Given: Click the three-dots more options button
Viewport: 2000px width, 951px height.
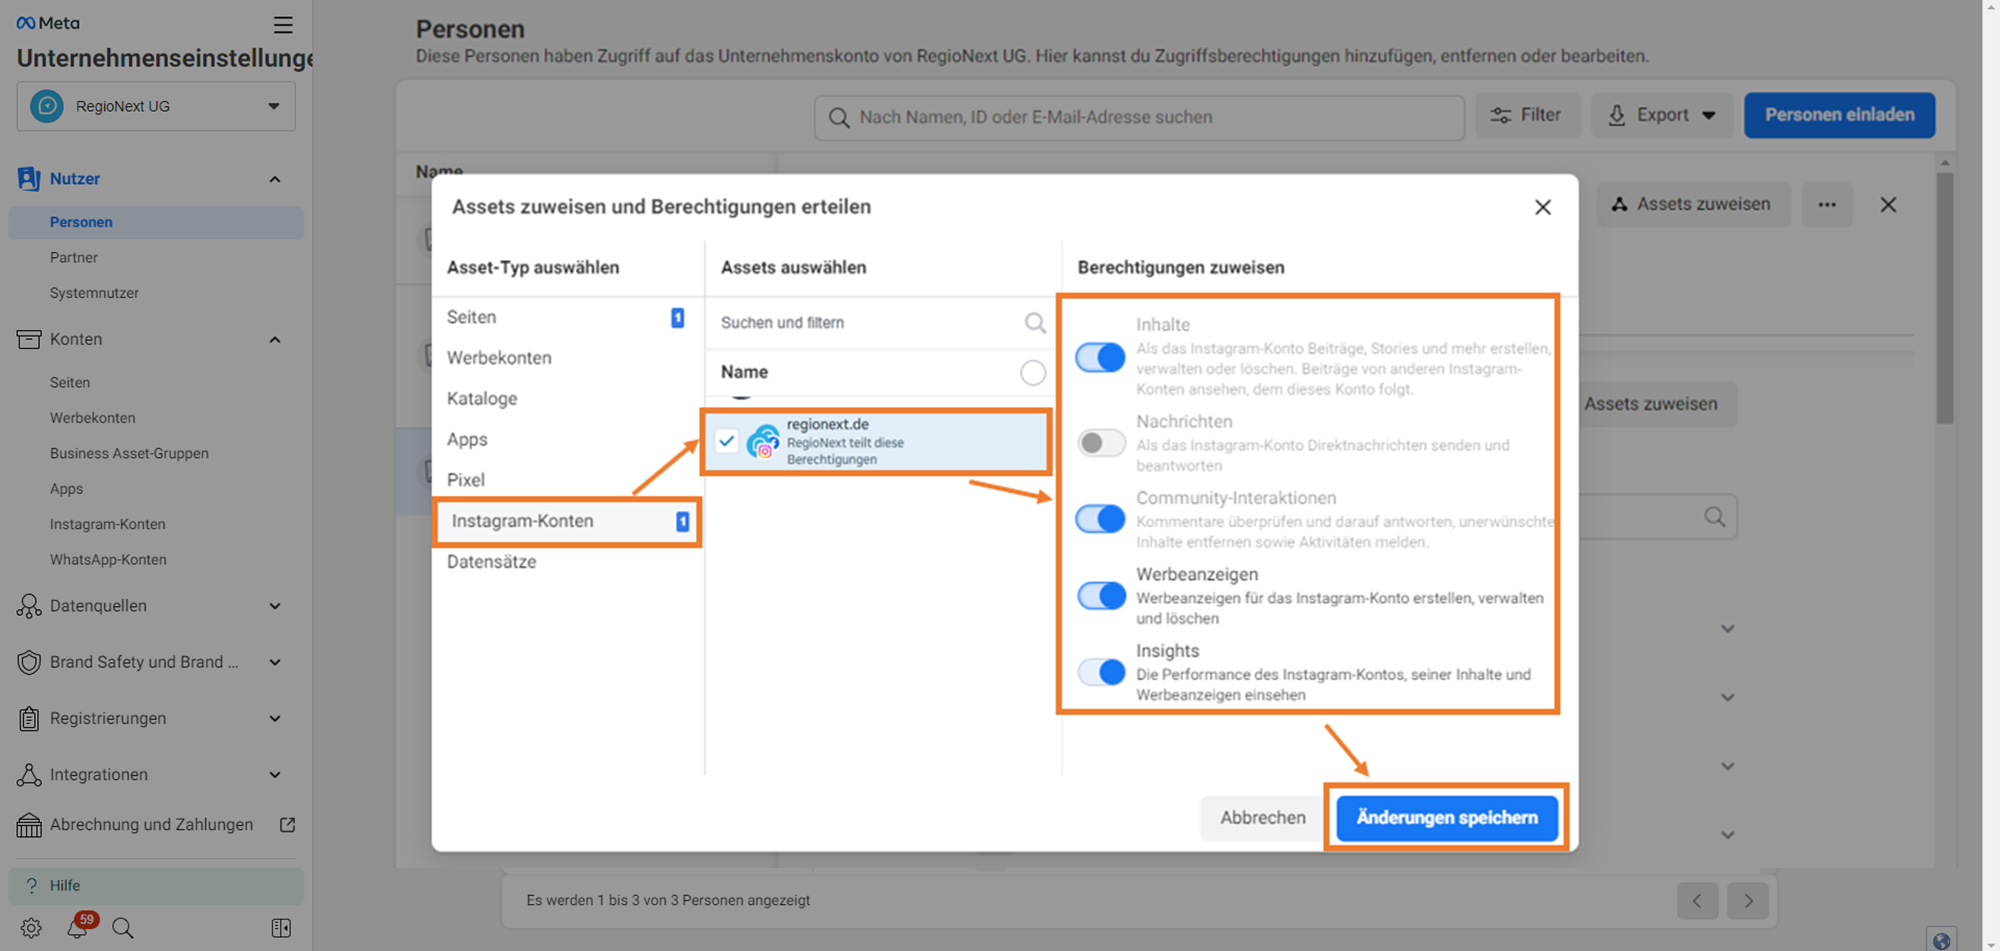Looking at the screenshot, I should 1827,205.
